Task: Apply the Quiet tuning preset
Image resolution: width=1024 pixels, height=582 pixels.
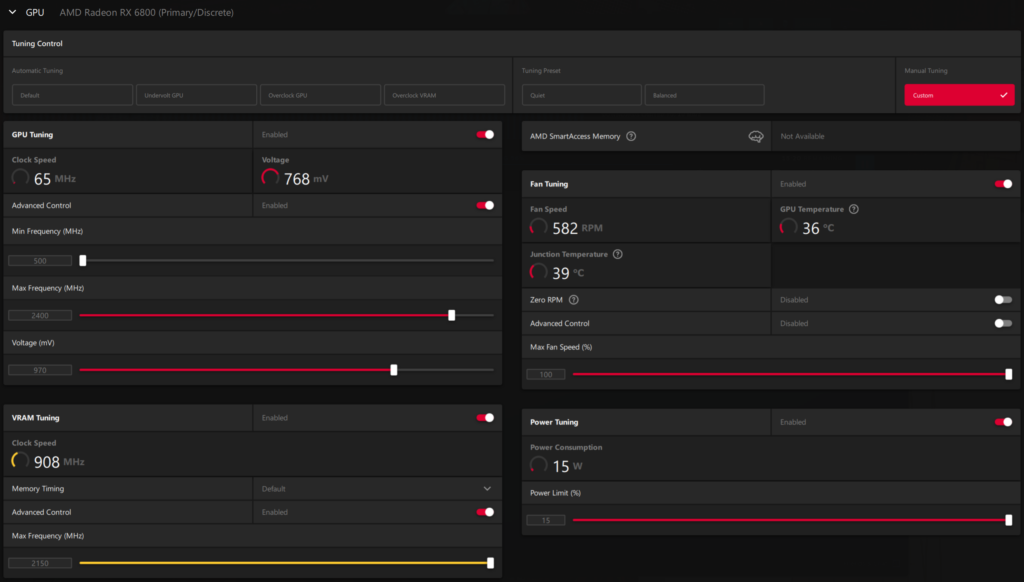Action: coord(582,95)
